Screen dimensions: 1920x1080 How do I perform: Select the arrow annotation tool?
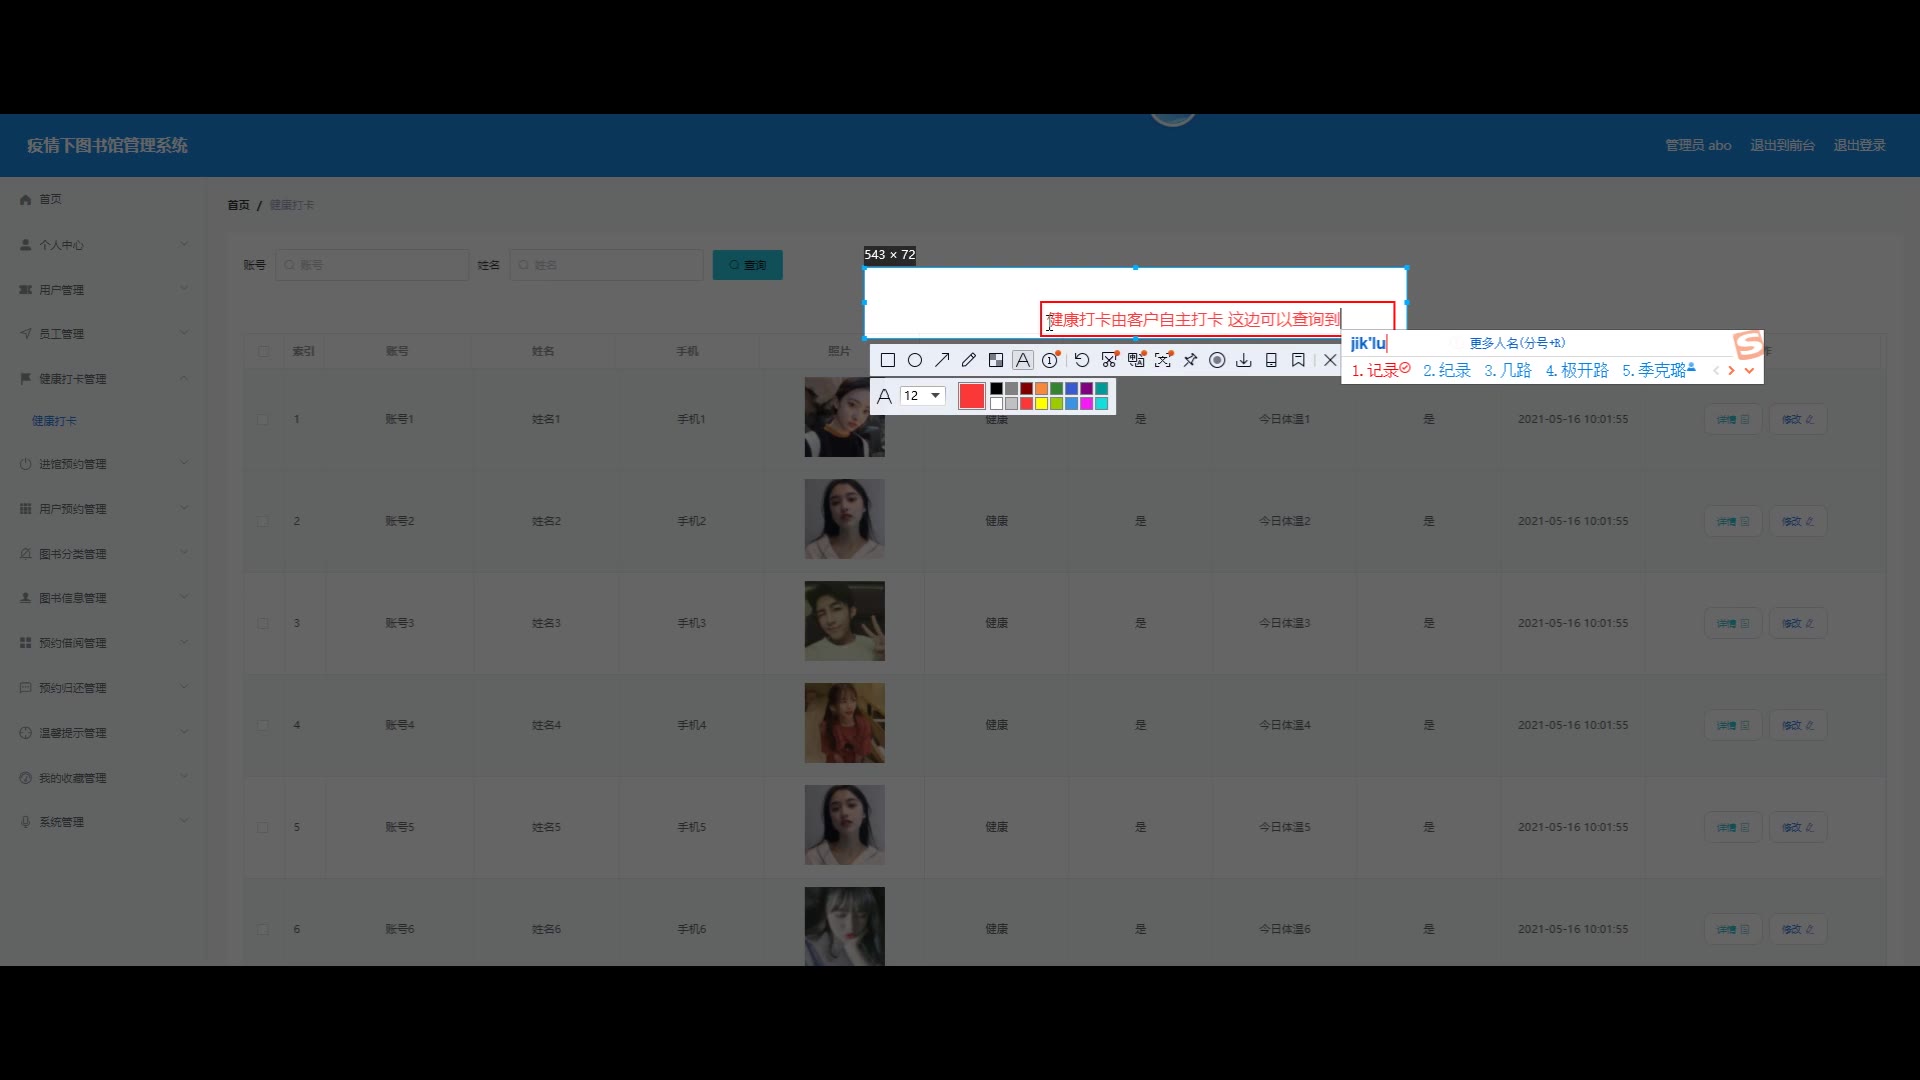pyautogui.click(x=942, y=360)
